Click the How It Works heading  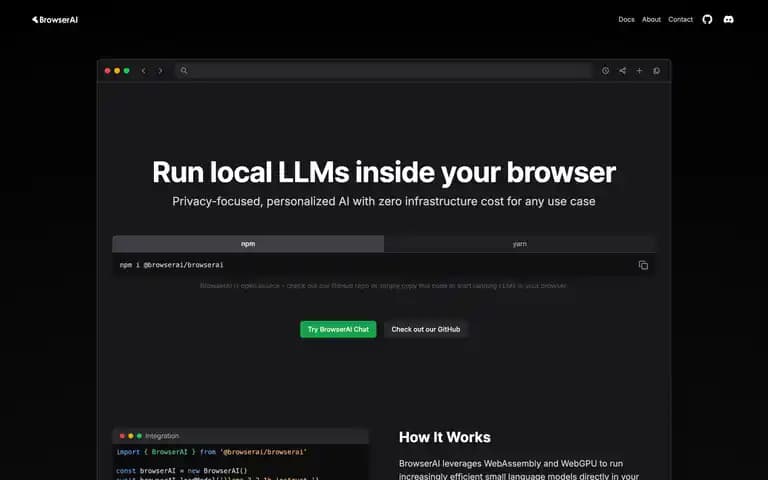point(445,437)
